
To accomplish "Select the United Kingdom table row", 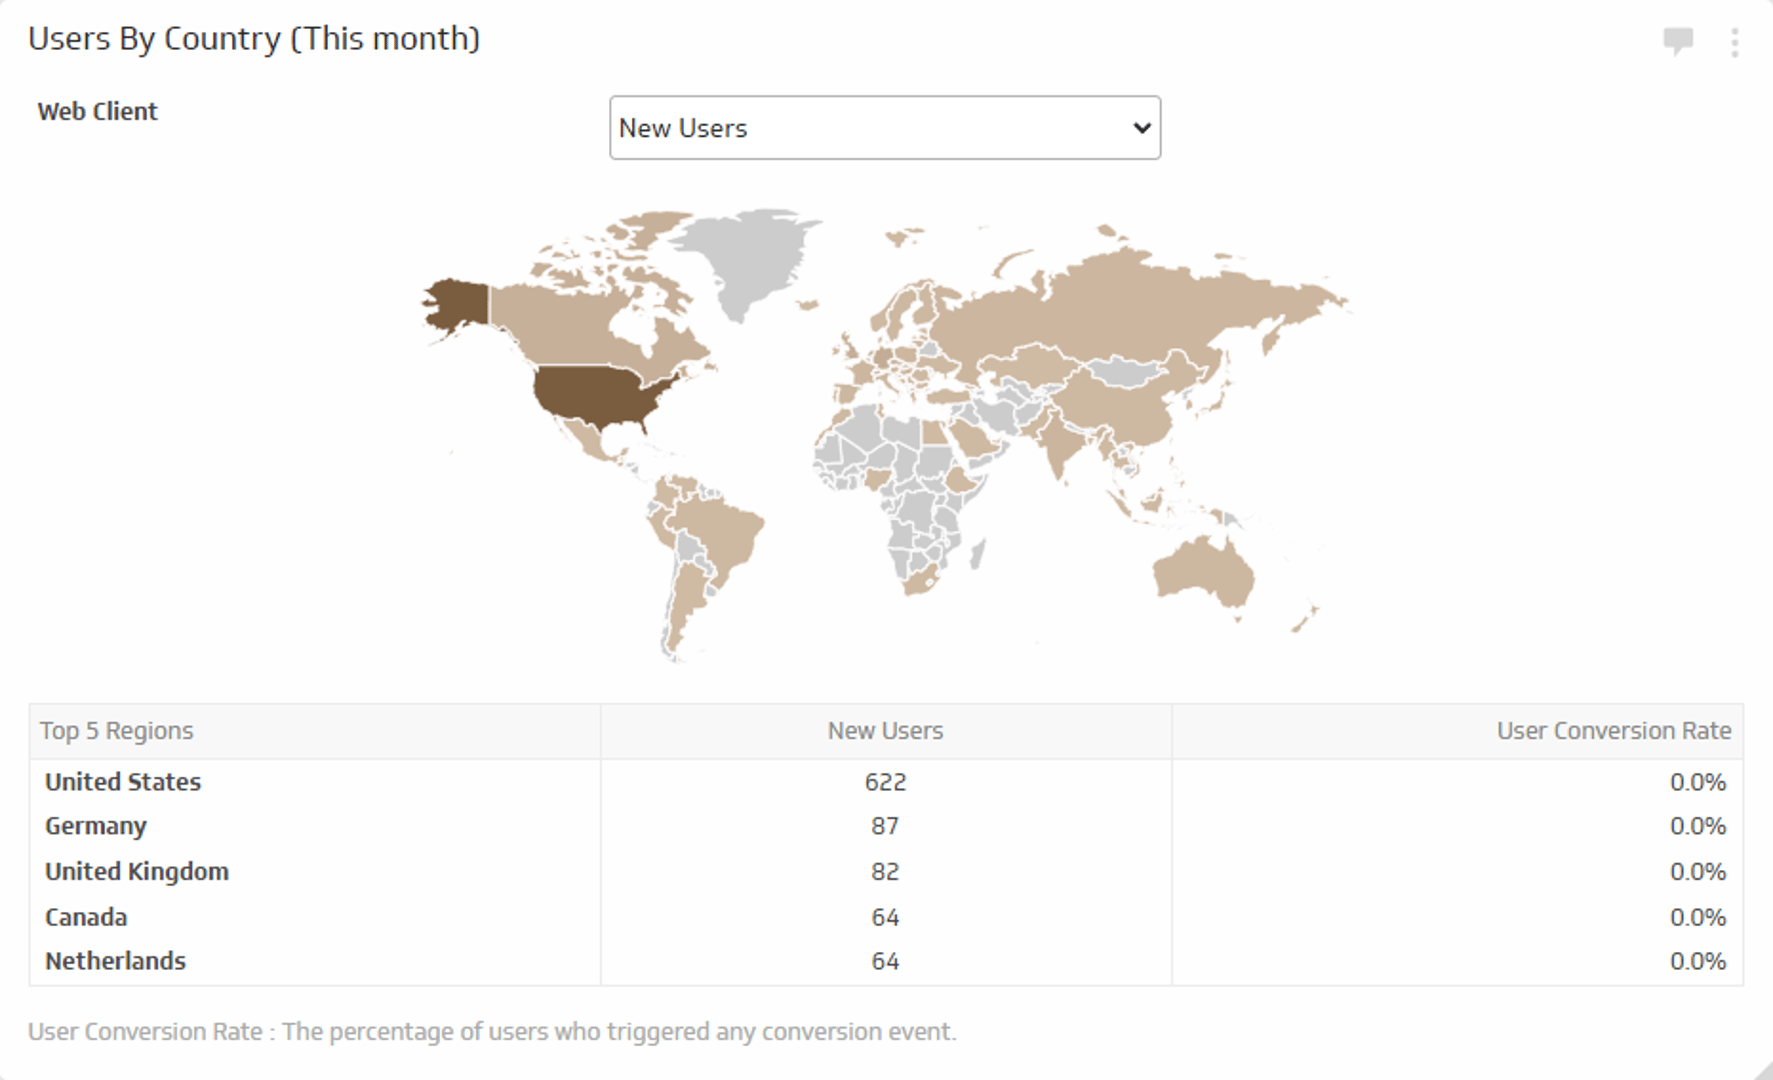I will (x=137, y=872).
